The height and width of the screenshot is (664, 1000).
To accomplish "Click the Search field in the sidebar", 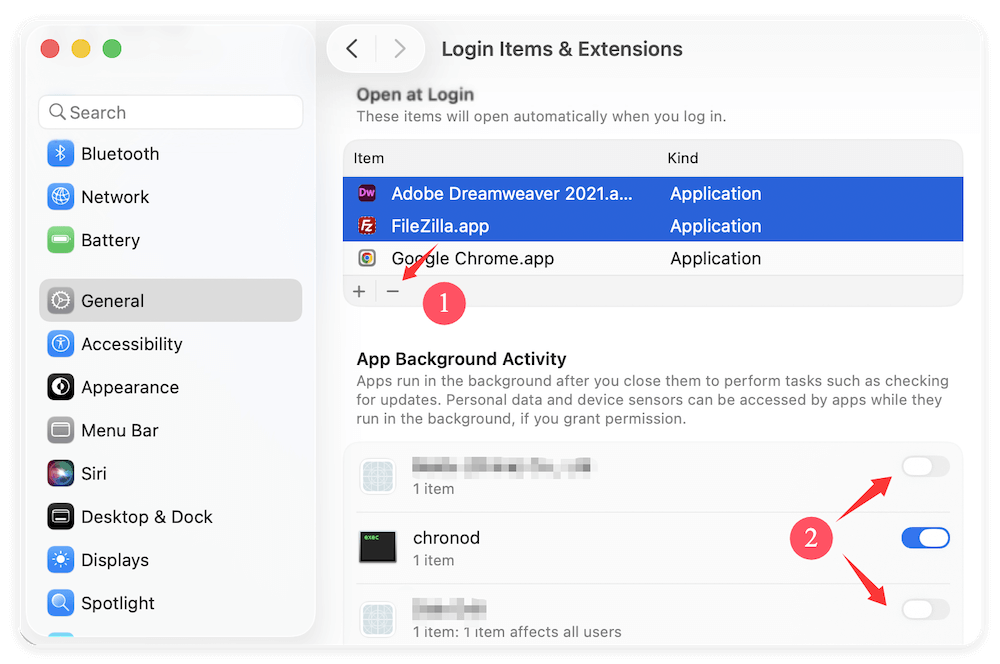I will pyautogui.click(x=170, y=111).
